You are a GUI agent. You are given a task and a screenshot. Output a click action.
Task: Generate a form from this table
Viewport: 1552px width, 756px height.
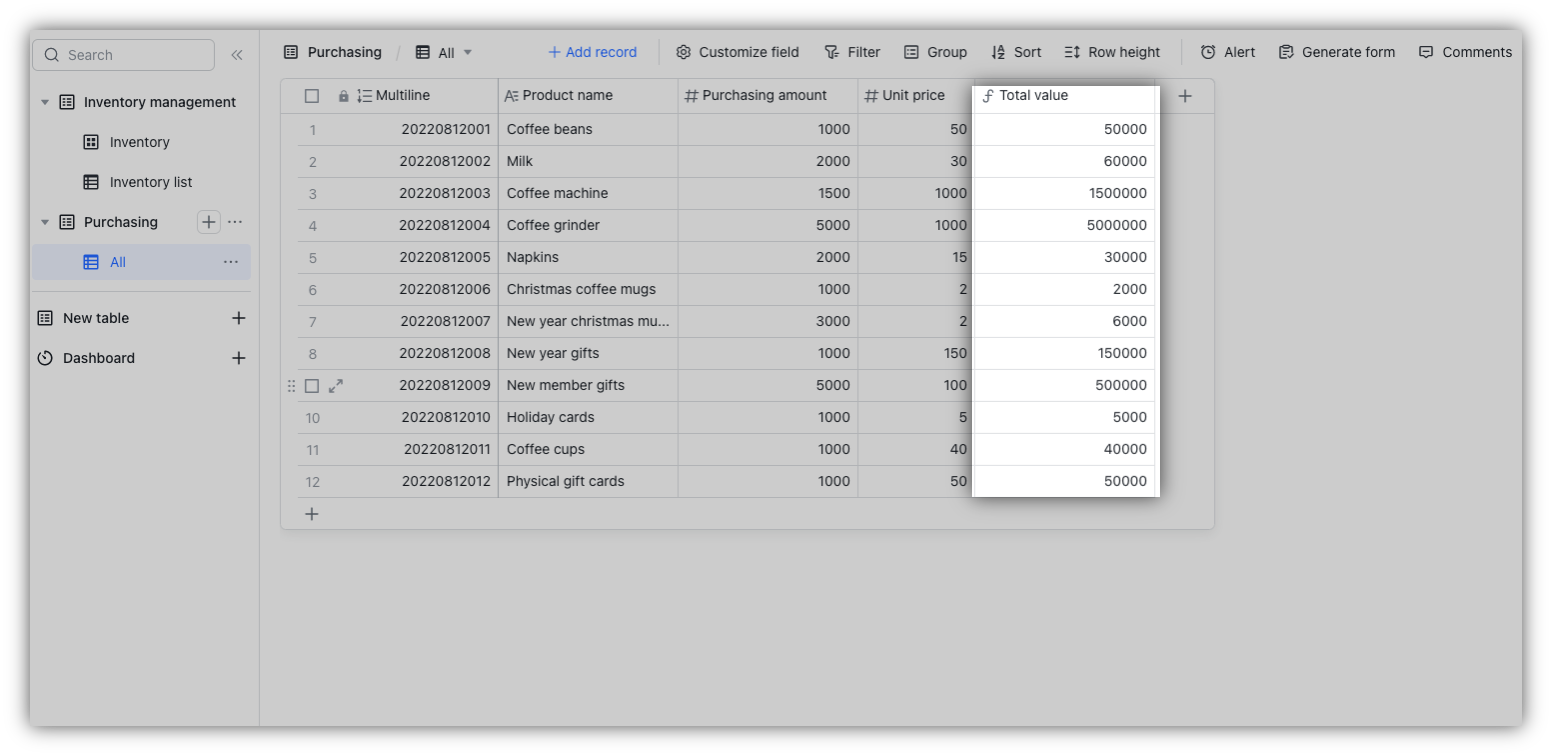pos(1337,51)
